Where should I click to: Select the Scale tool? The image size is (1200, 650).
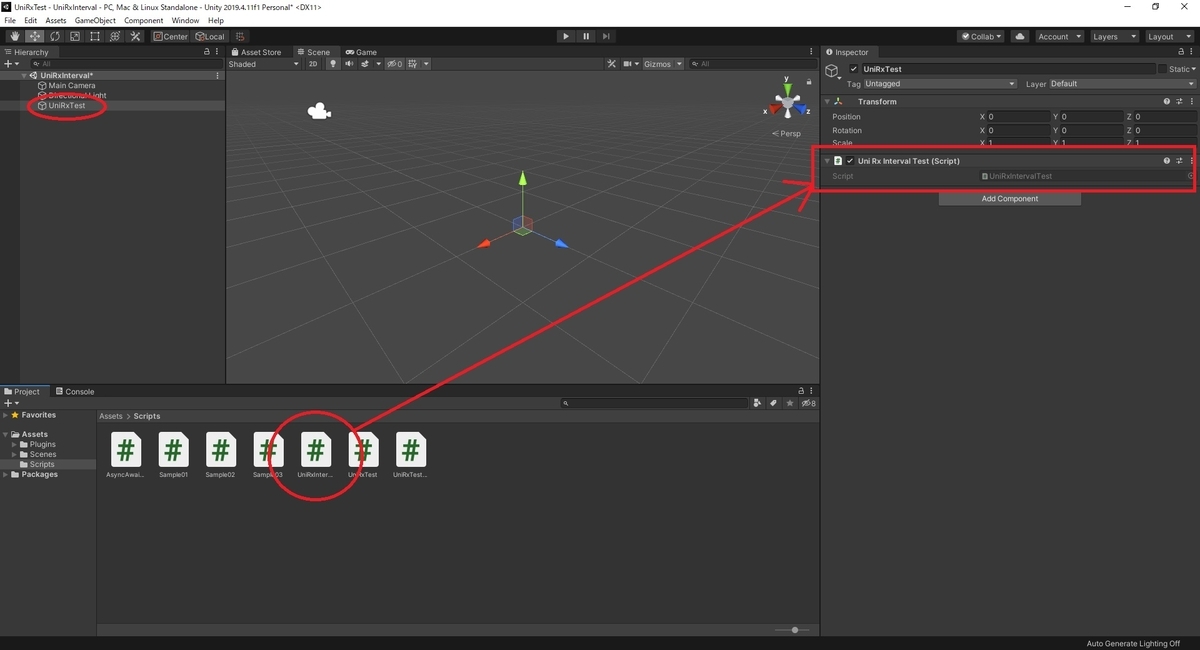(x=74, y=36)
